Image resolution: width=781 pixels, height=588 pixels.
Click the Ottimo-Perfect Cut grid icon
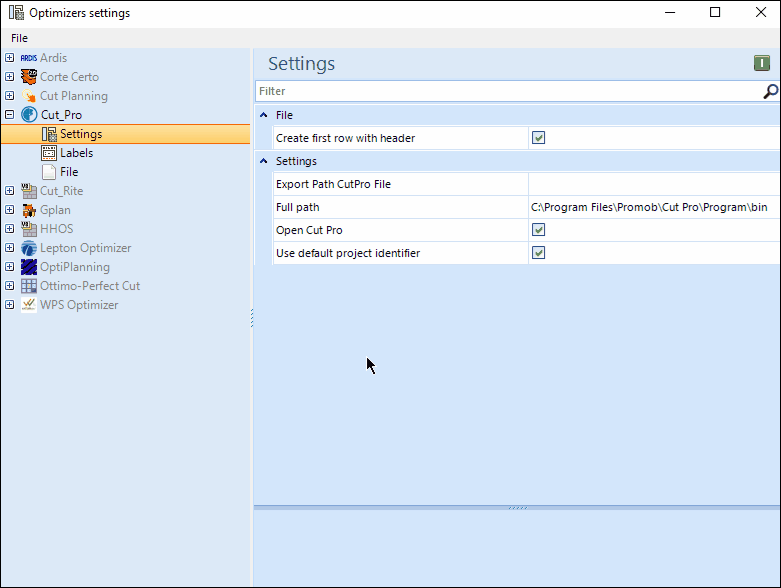point(29,286)
